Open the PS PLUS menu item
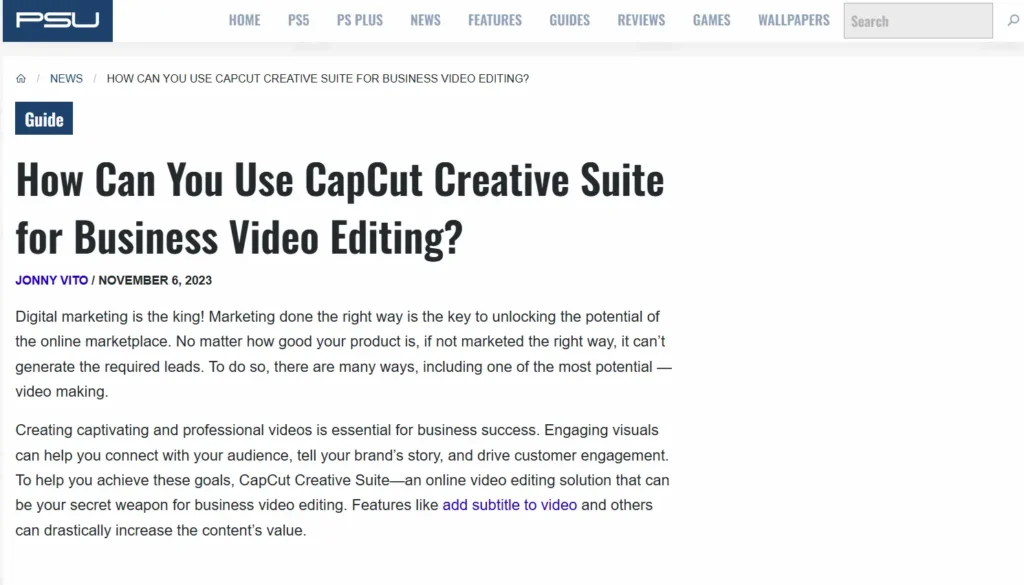1024x585 pixels. [360, 20]
